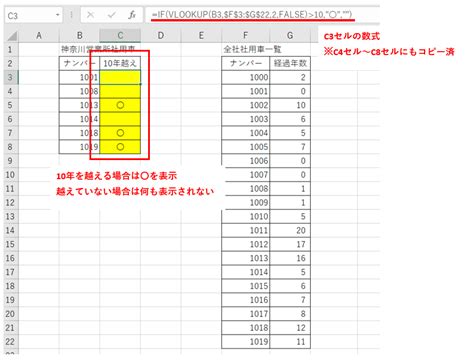Click cell F8 containing 1005
Viewport: 474px width, 363px height.
pos(246,147)
